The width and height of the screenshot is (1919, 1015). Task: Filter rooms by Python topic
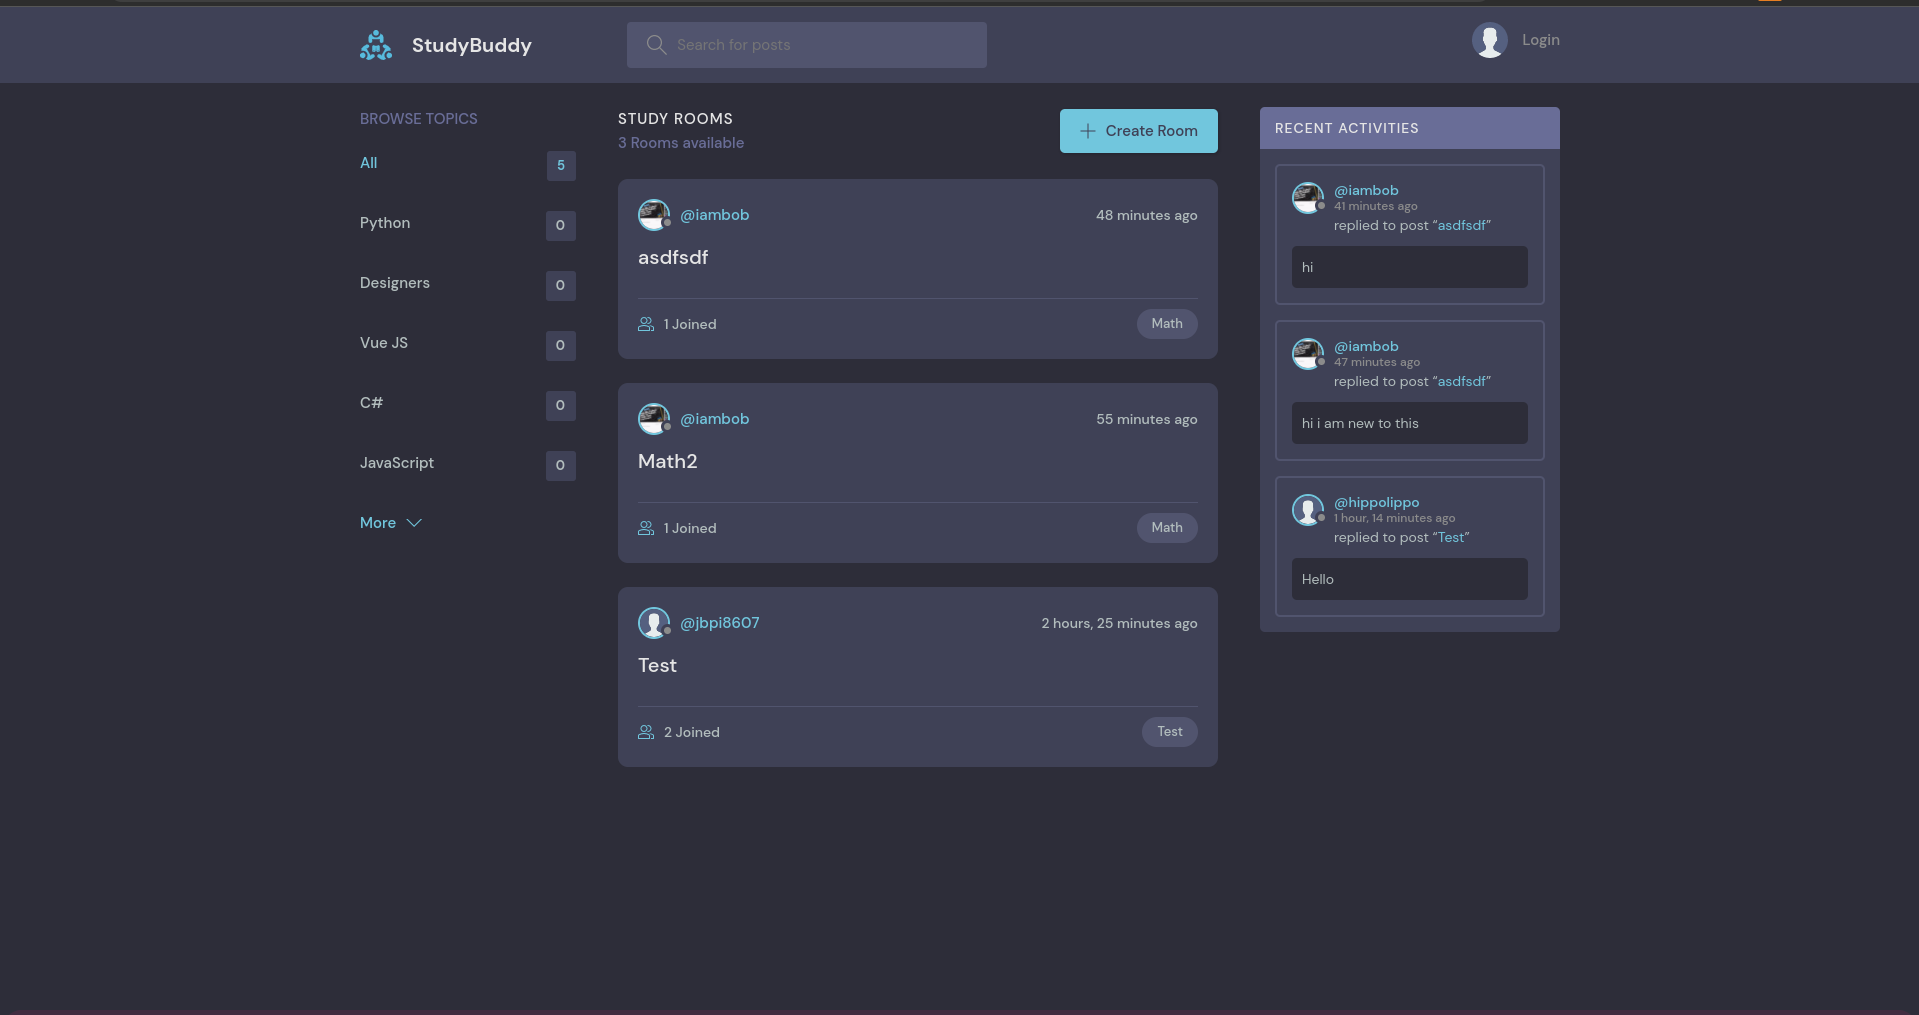click(385, 223)
